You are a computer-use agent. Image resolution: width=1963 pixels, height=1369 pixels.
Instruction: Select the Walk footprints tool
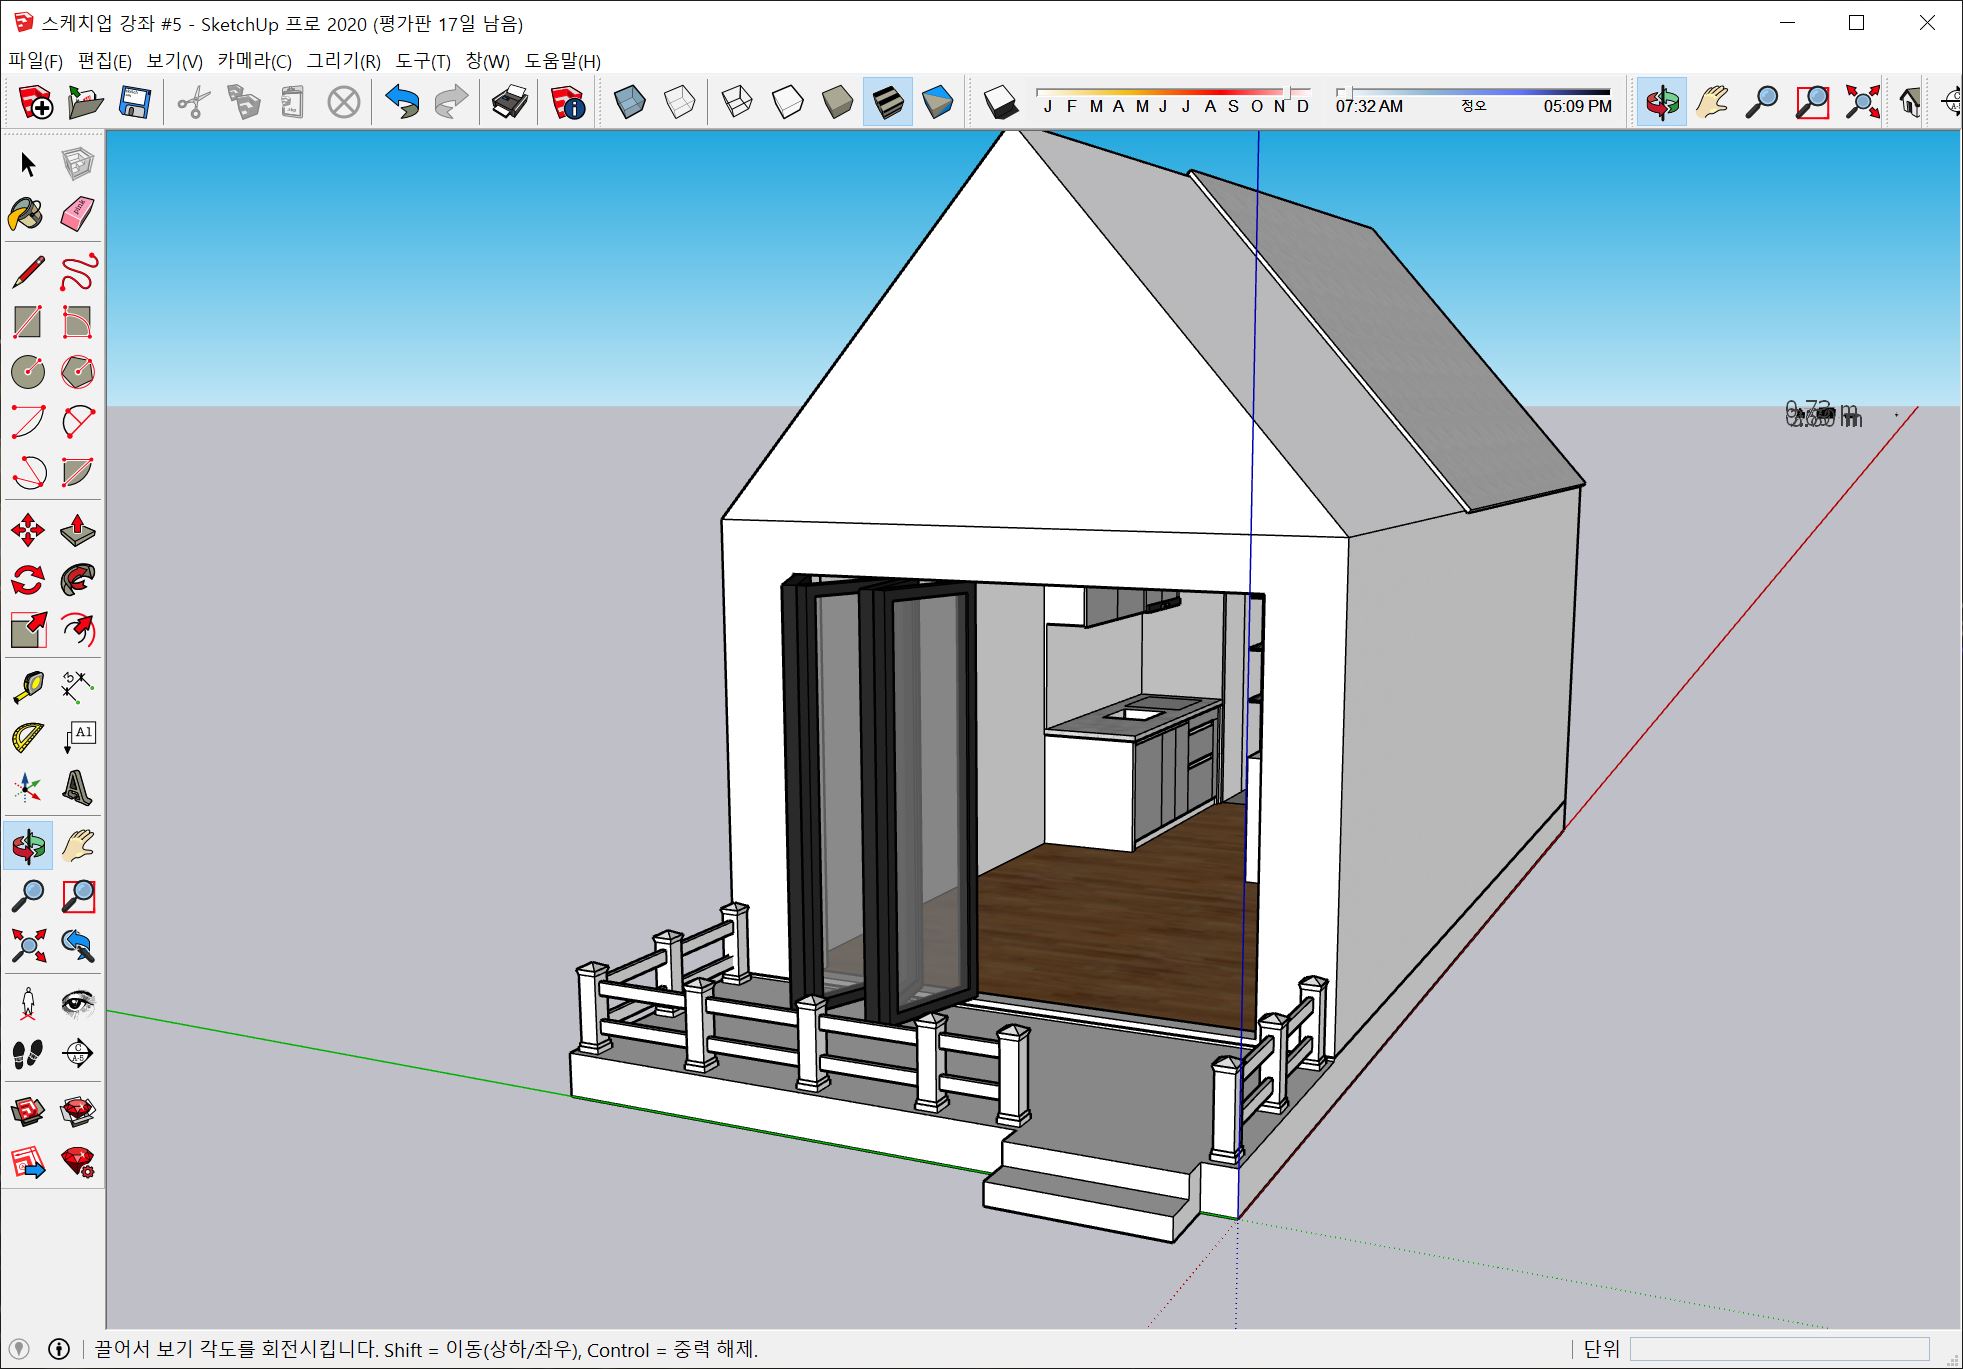(28, 1053)
